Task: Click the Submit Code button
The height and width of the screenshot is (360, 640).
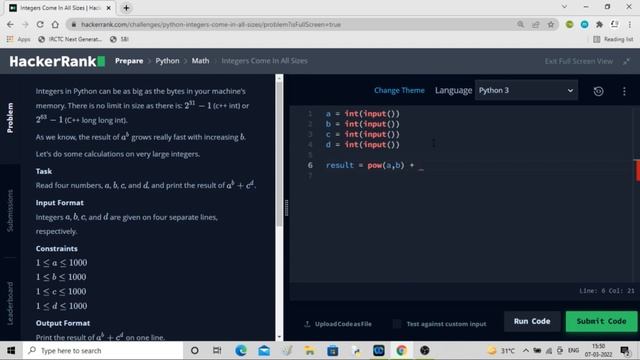Action: [601, 321]
